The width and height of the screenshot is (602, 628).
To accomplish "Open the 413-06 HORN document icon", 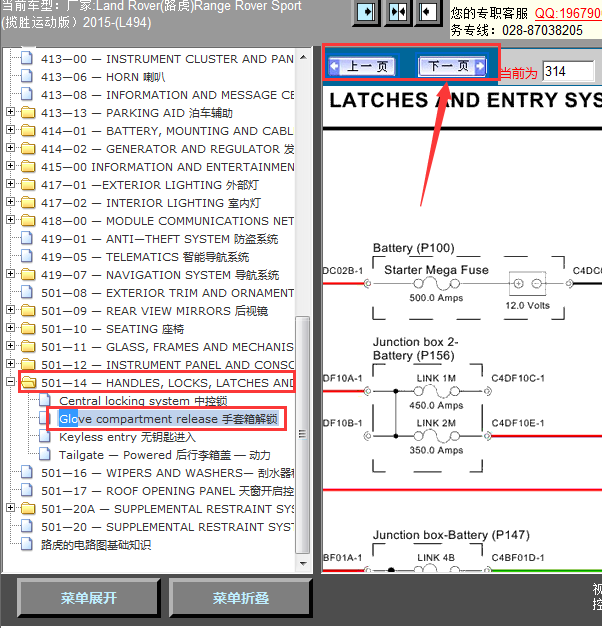I will pos(27,76).
